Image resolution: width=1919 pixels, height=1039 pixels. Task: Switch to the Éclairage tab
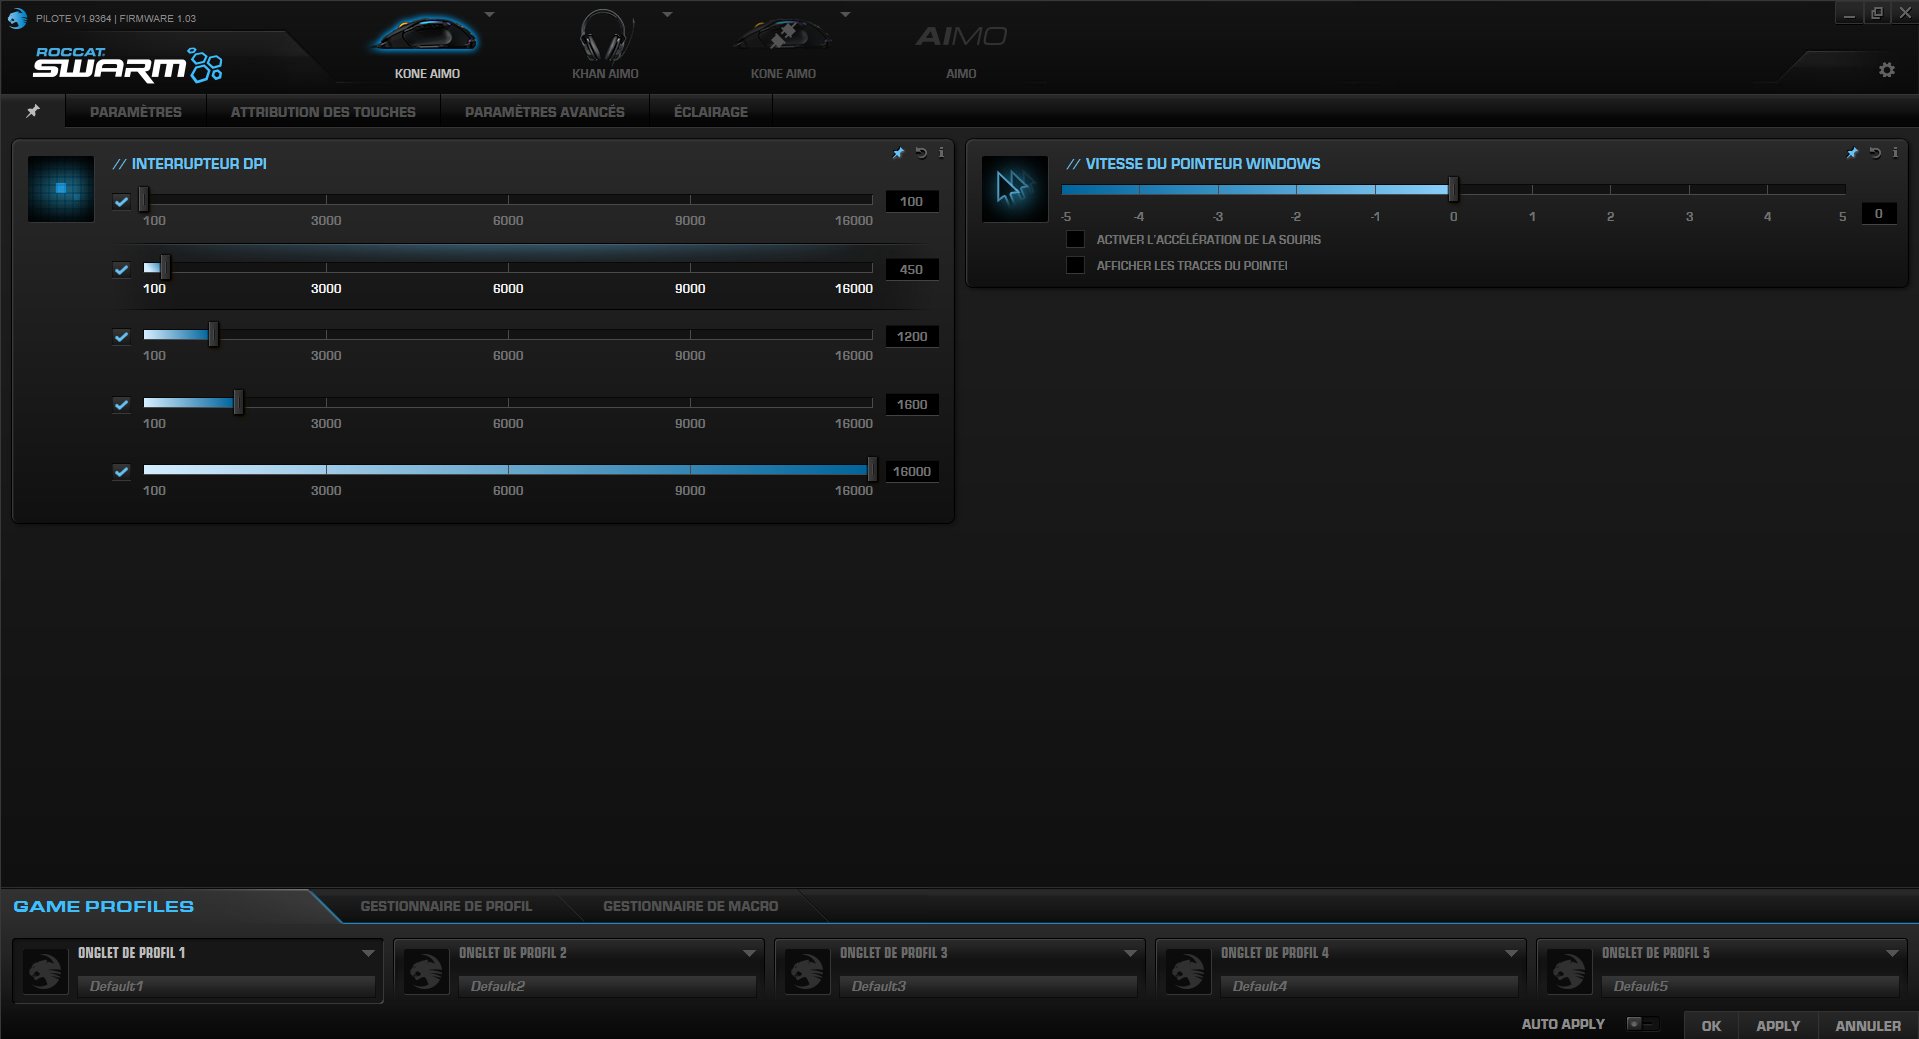pyautogui.click(x=710, y=112)
